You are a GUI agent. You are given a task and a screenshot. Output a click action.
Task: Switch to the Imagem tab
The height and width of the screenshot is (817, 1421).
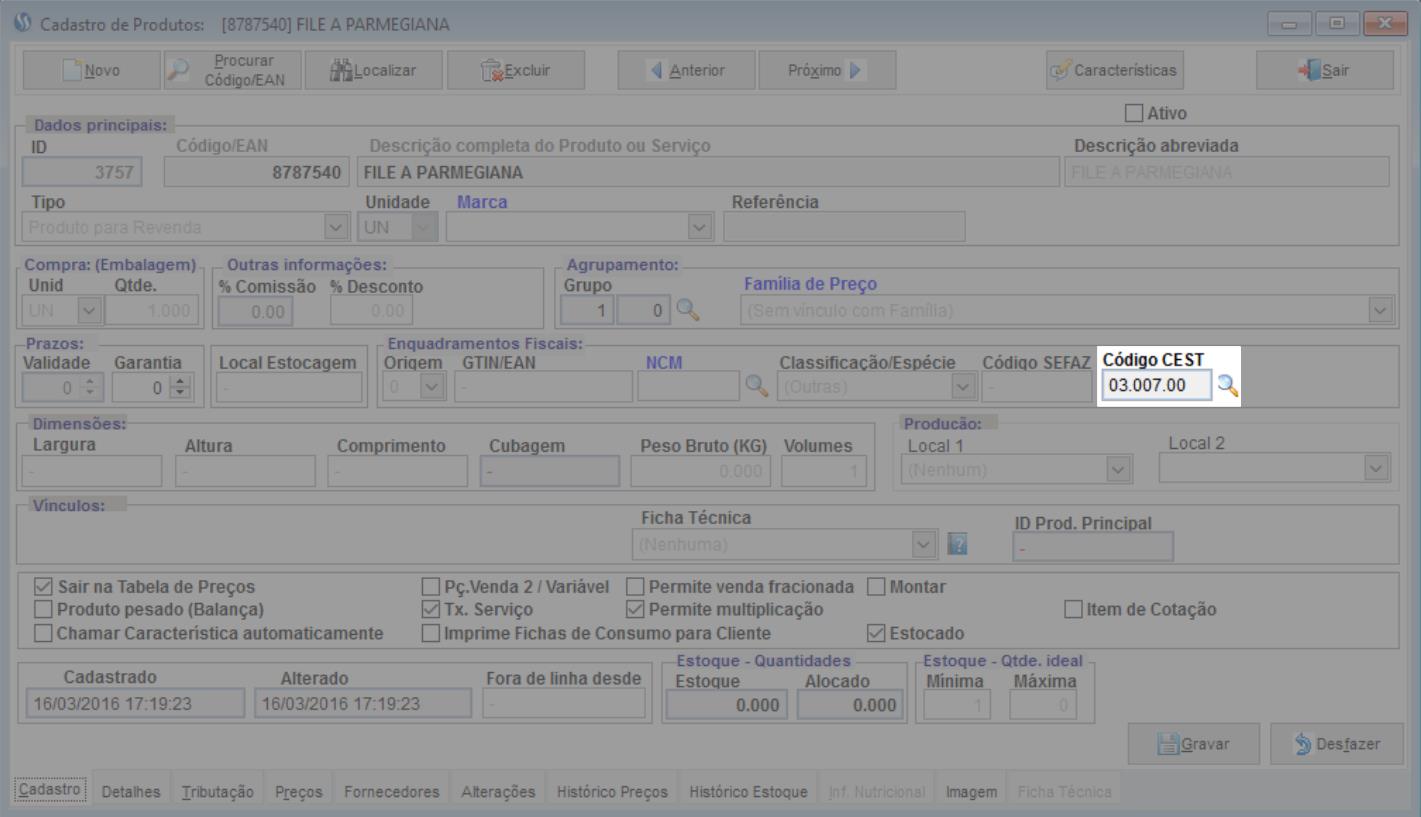coord(972,792)
